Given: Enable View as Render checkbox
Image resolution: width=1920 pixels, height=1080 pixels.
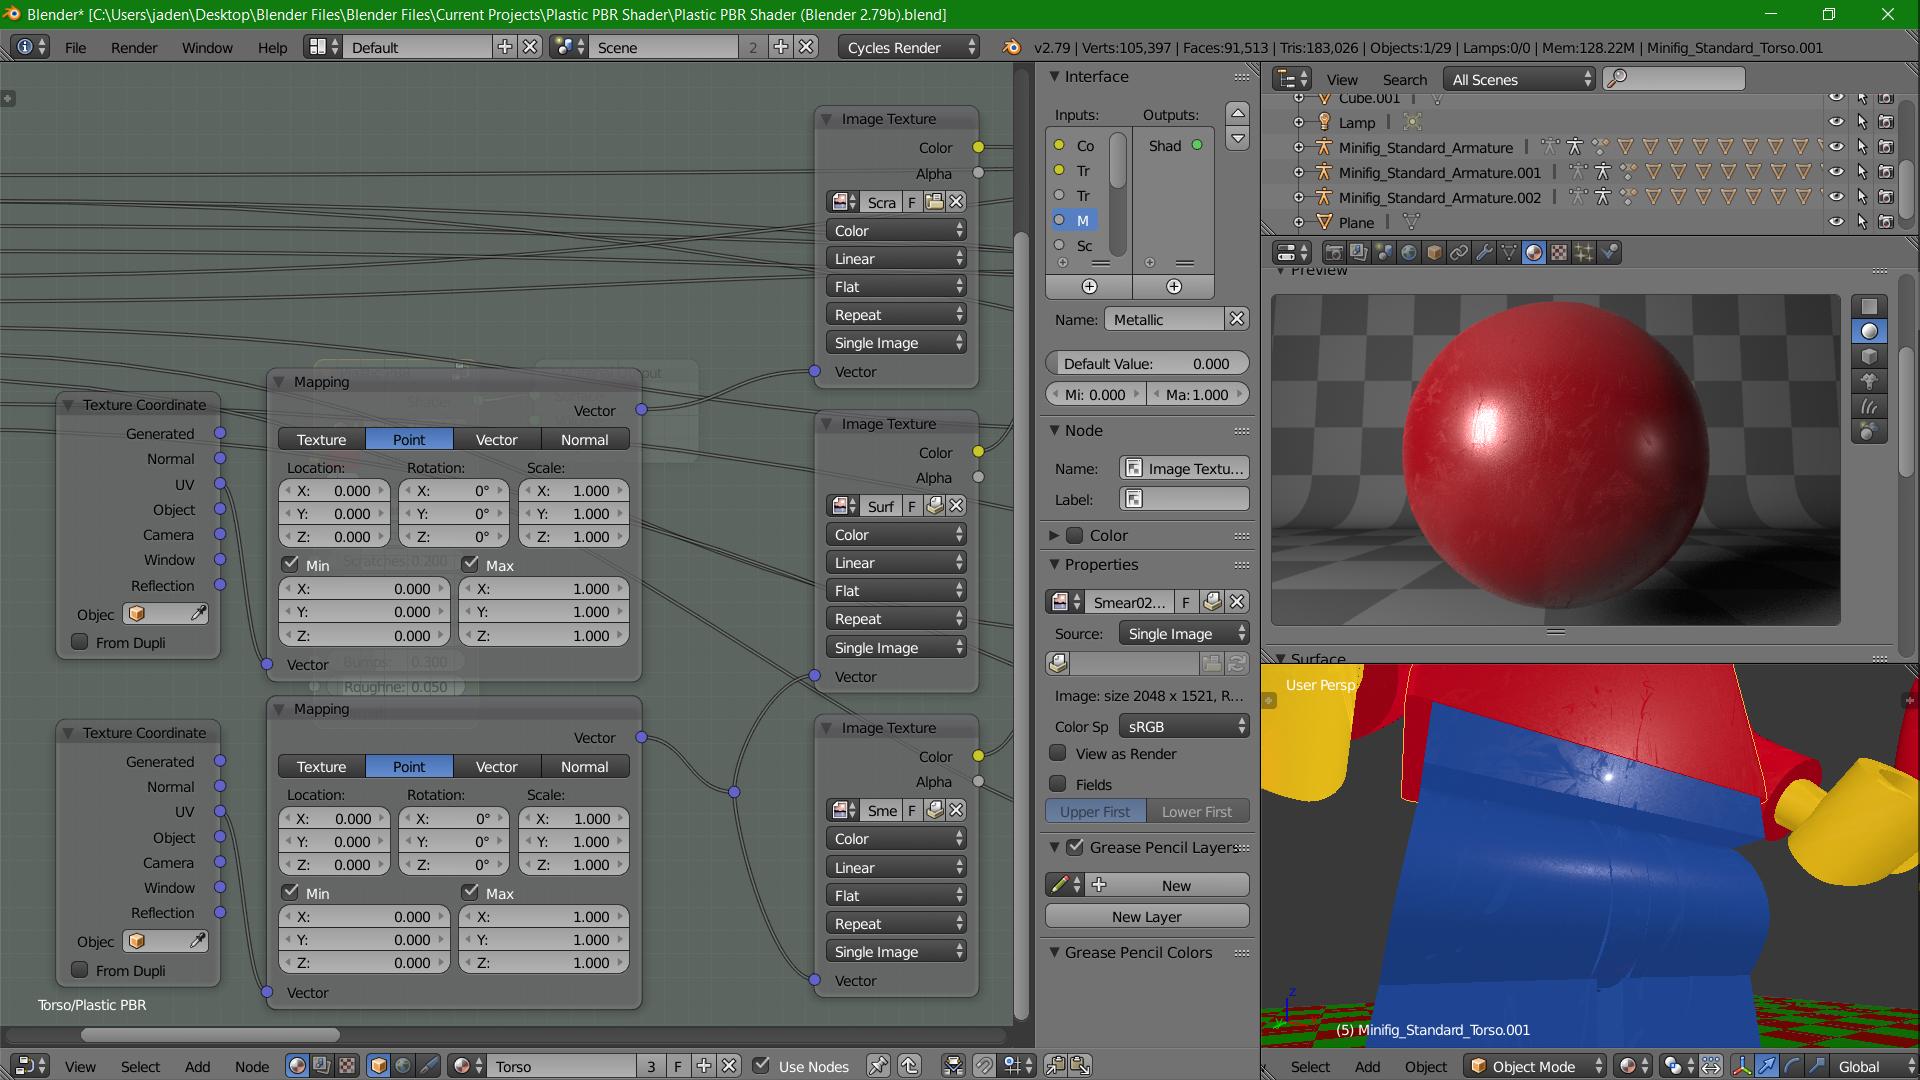Looking at the screenshot, I should [1058, 753].
